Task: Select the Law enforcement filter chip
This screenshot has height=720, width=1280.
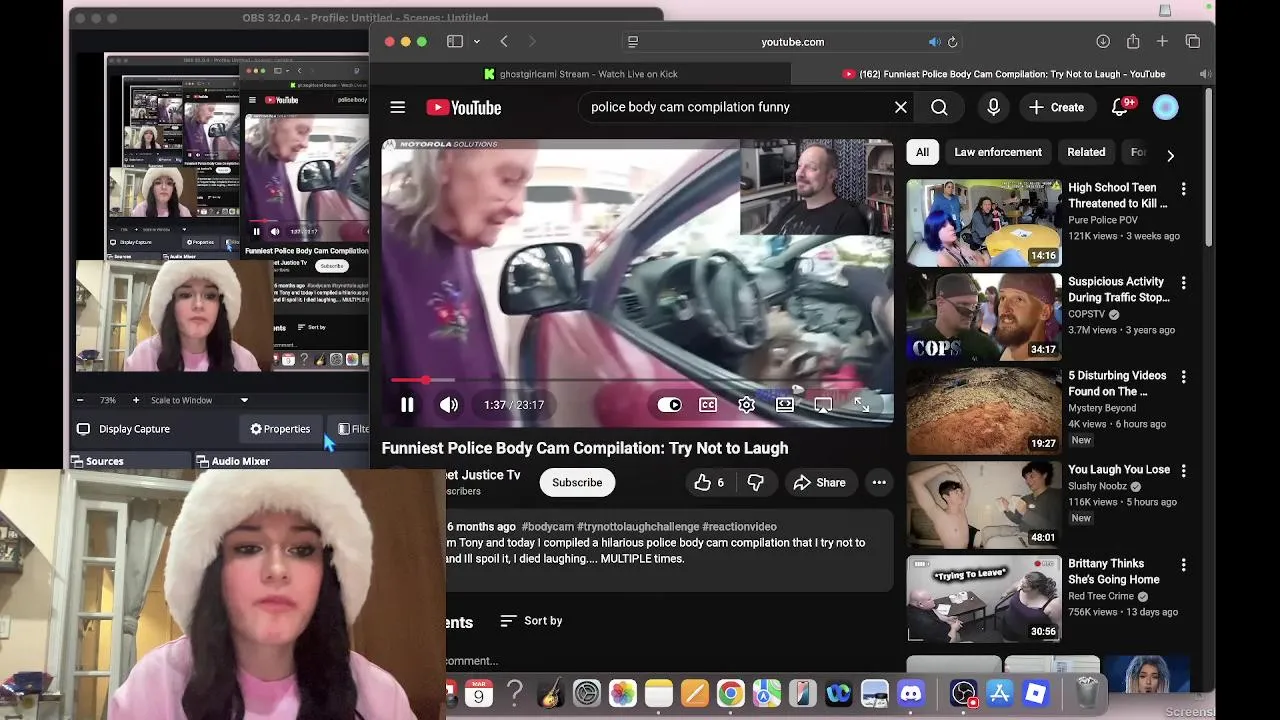Action: [998, 152]
